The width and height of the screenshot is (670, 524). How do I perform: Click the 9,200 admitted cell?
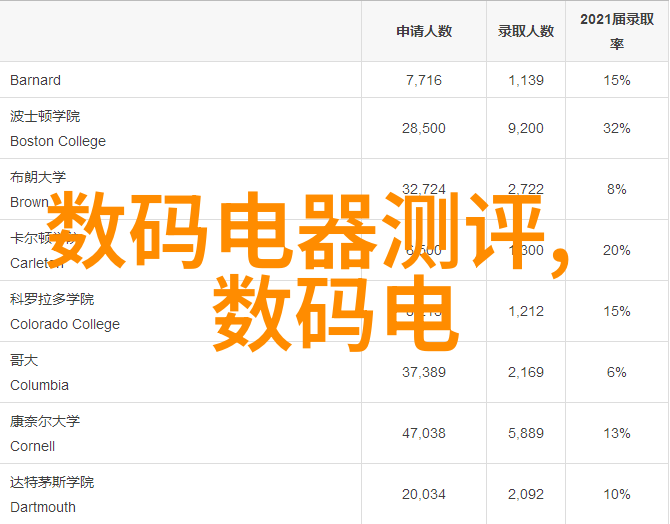click(x=526, y=128)
